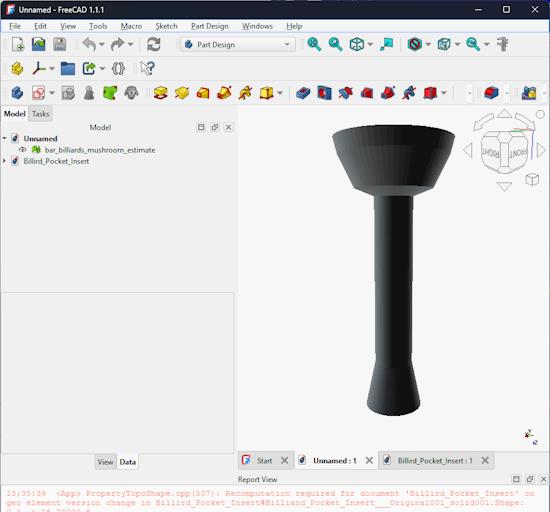Open the standard views dropdown arrow
Screen dimensions: 550x512
click(370, 45)
